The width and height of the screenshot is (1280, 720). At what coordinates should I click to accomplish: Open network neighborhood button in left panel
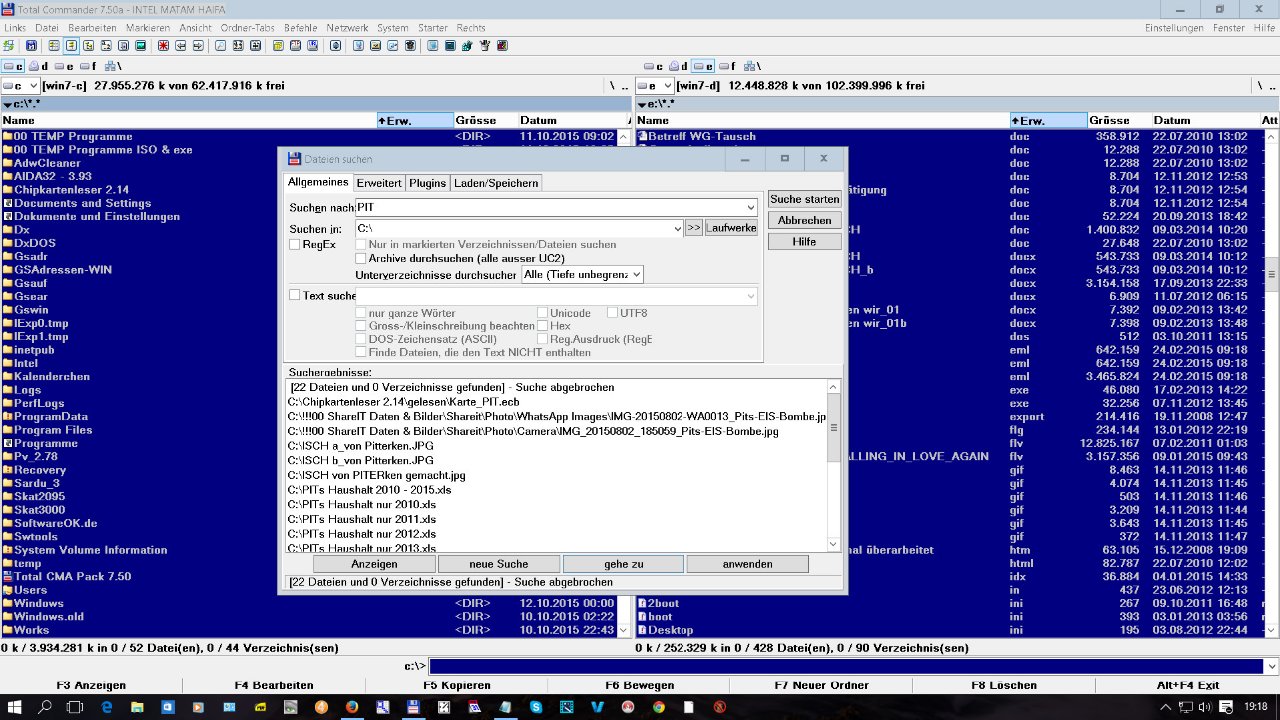(x=112, y=66)
